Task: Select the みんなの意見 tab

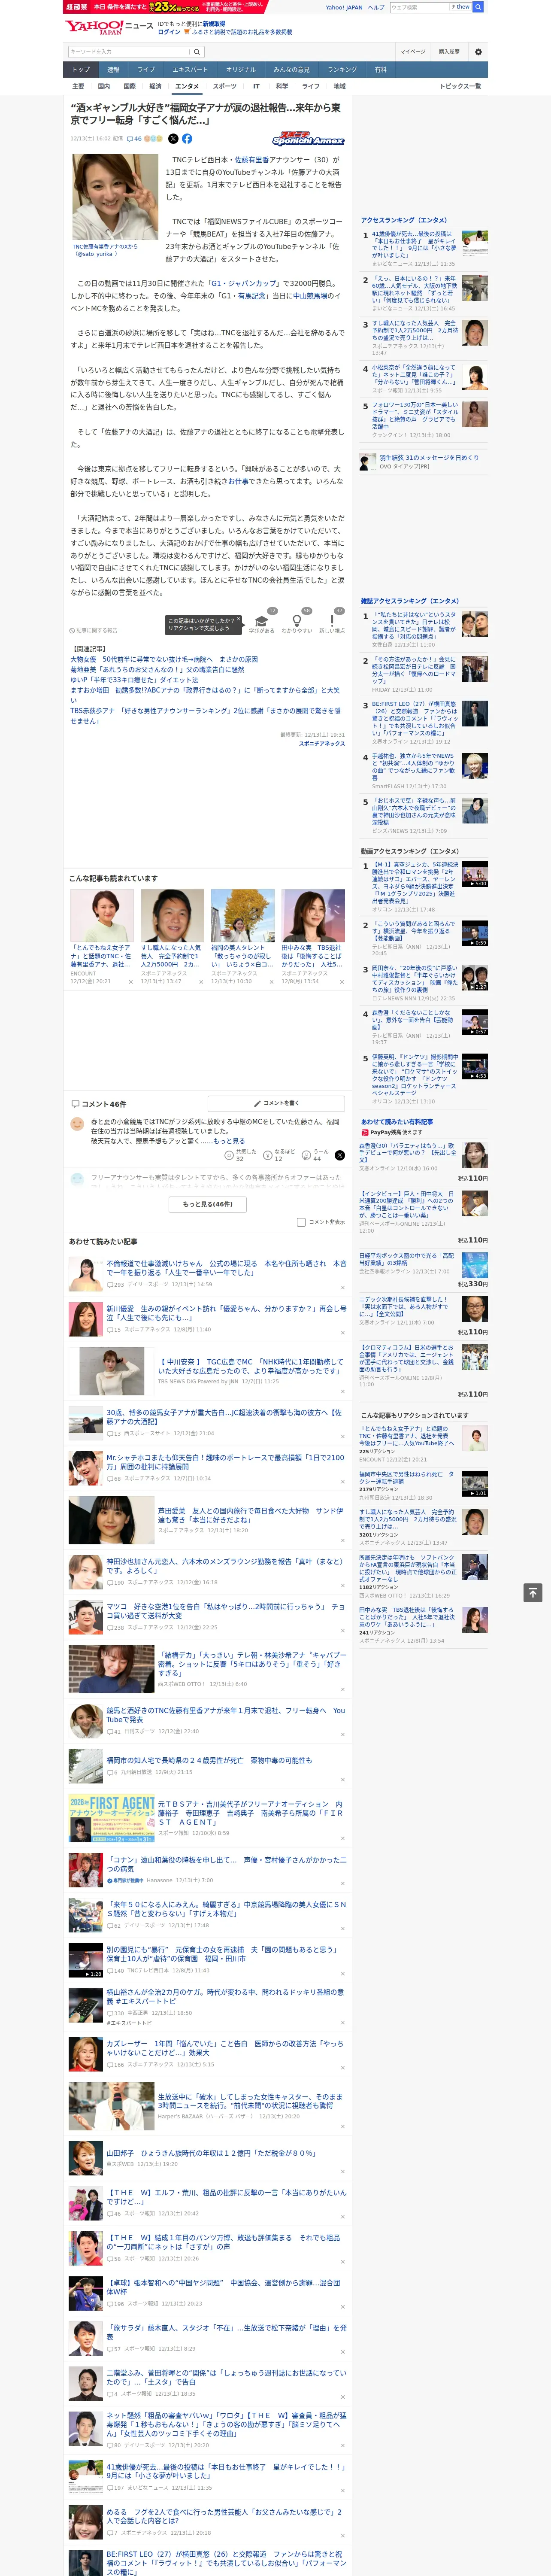Action: click(291, 70)
